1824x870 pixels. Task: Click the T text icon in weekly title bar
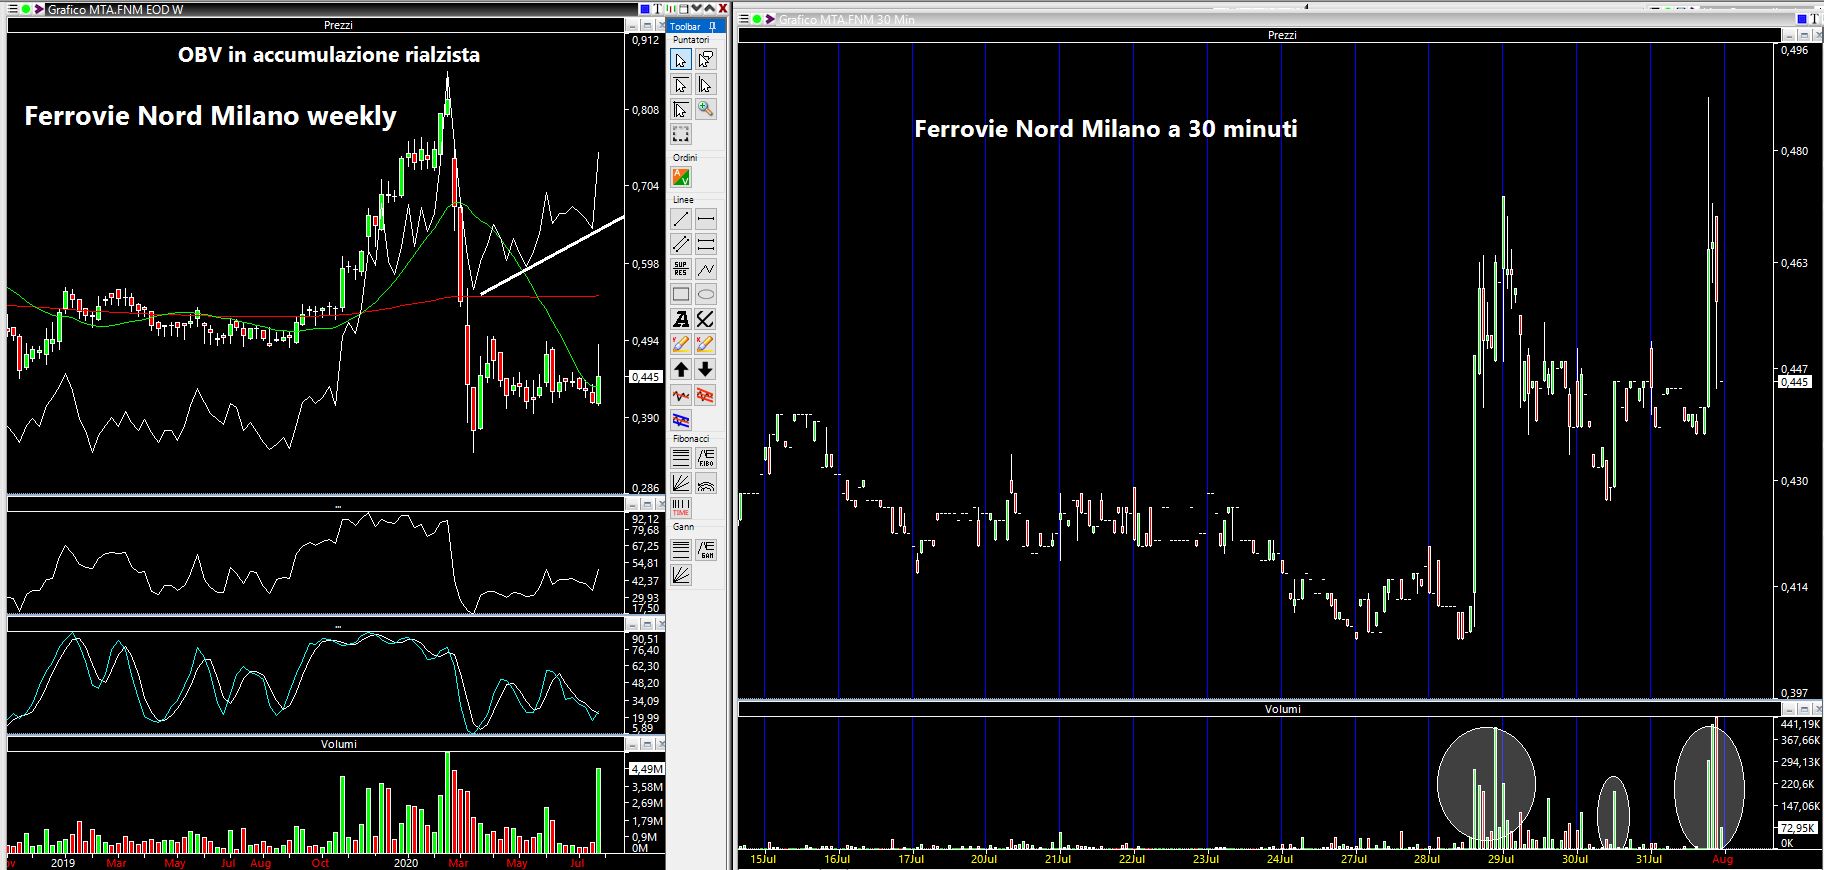pyautogui.click(x=657, y=8)
